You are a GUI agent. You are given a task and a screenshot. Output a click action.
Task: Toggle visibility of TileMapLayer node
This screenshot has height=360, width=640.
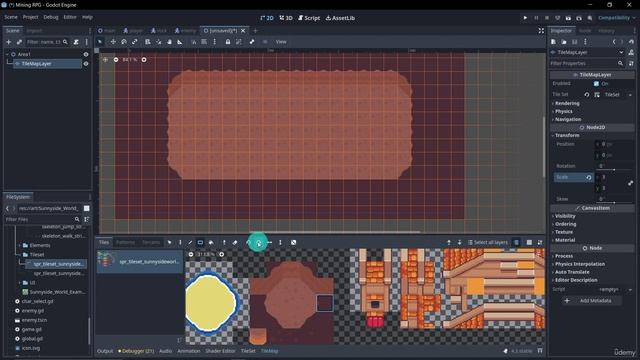(x=86, y=64)
